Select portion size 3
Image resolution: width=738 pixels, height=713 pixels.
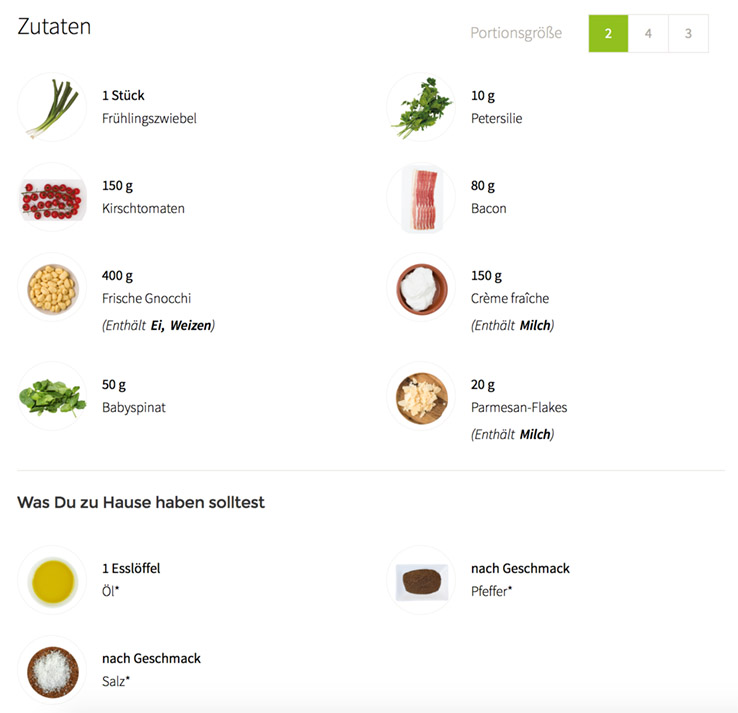pos(688,33)
